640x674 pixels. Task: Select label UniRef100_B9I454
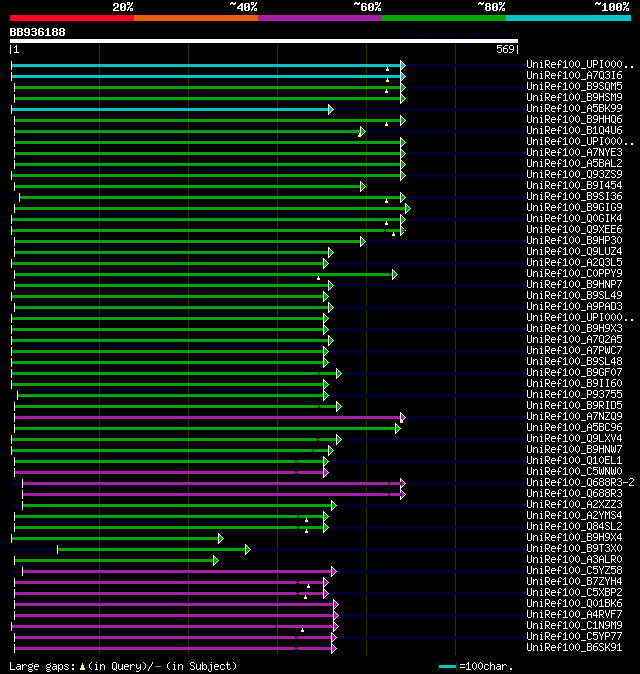point(574,185)
